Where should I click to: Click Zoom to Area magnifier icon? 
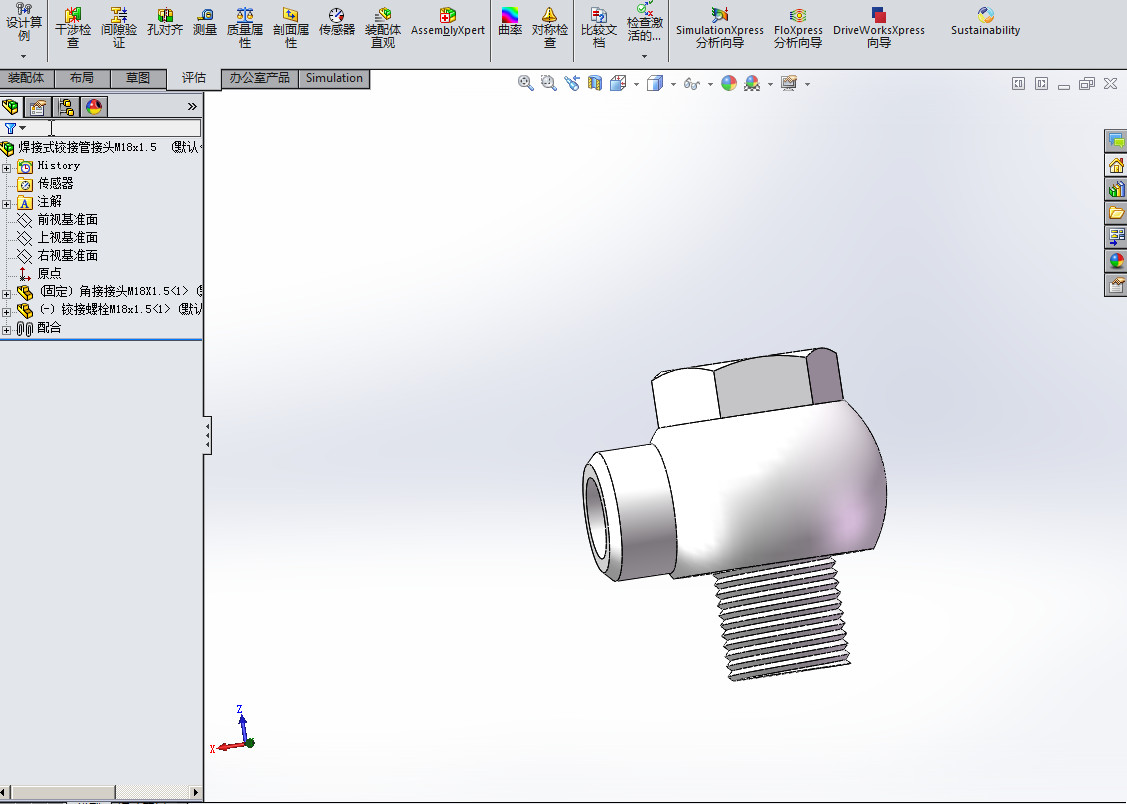click(548, 83)
